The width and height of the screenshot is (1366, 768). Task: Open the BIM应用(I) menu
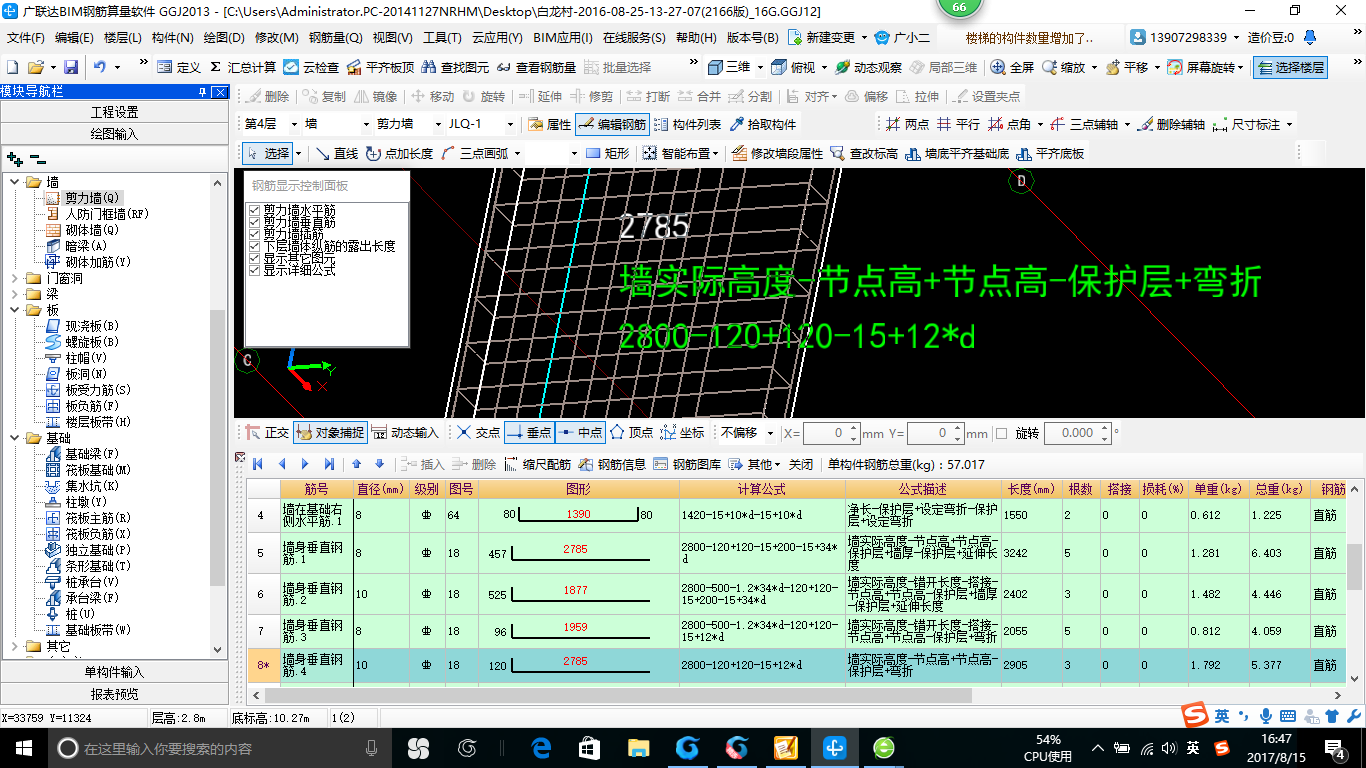(563, 38)
